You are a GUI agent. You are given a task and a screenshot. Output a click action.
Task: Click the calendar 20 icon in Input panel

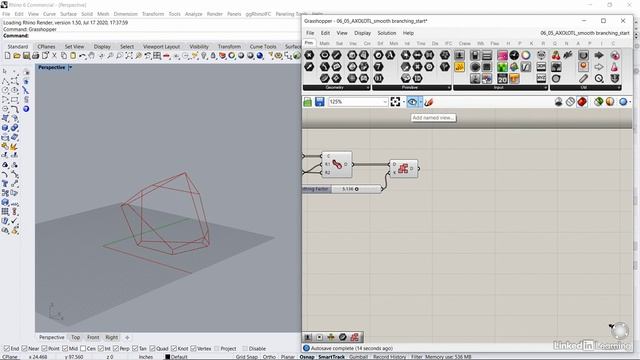click(x=502, y=78)
